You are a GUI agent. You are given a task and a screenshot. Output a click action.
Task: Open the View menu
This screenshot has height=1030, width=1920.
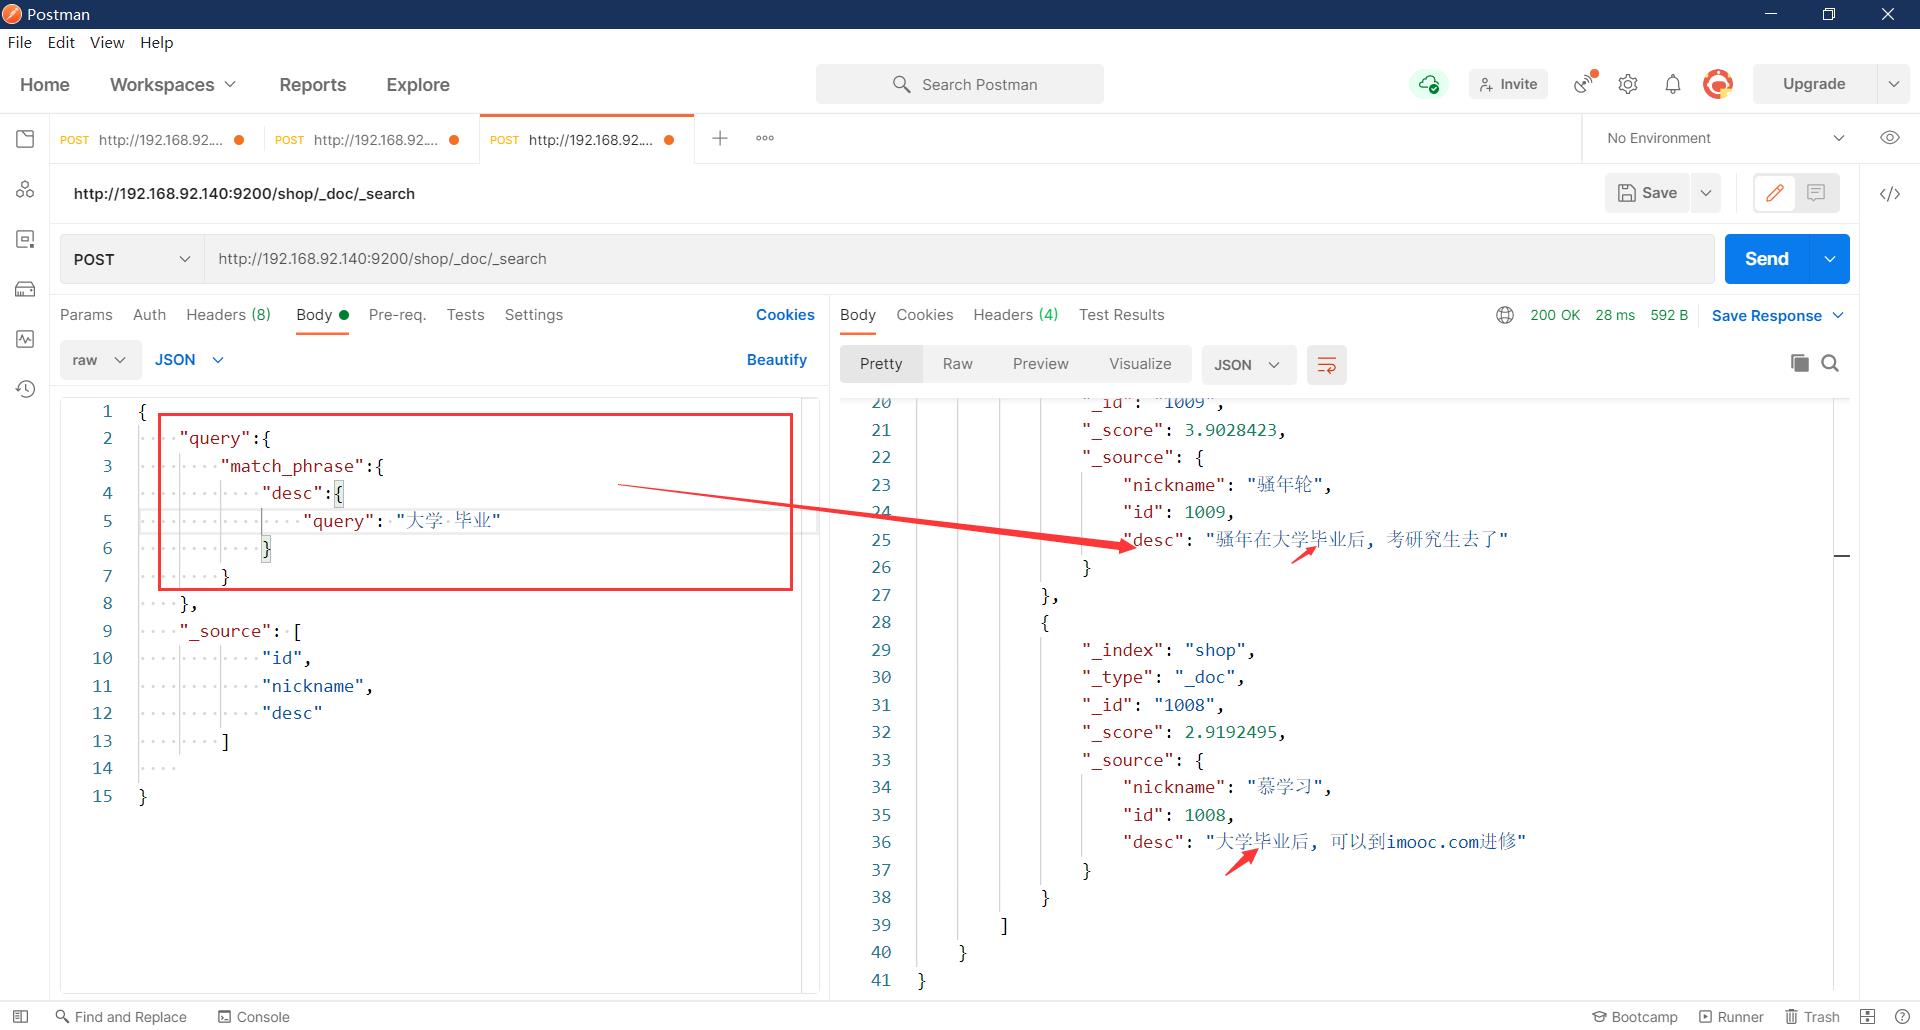coord(107,42)
